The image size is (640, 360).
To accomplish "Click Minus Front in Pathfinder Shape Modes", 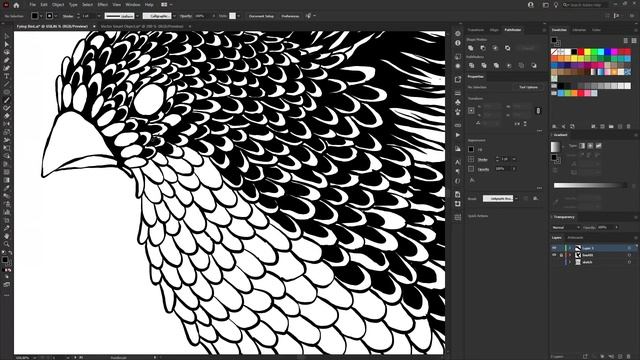I will click(x=483, y=48).
